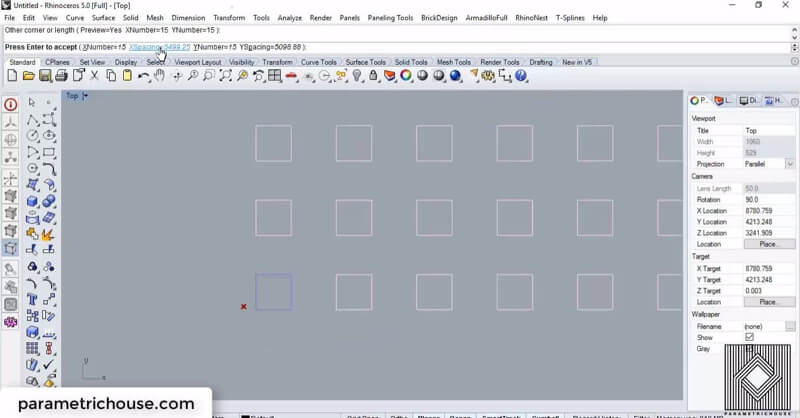This screenshot has width=800, height=418.
Task: Open the Top viewport title dropdown arrow
Action: pos(86,96)
